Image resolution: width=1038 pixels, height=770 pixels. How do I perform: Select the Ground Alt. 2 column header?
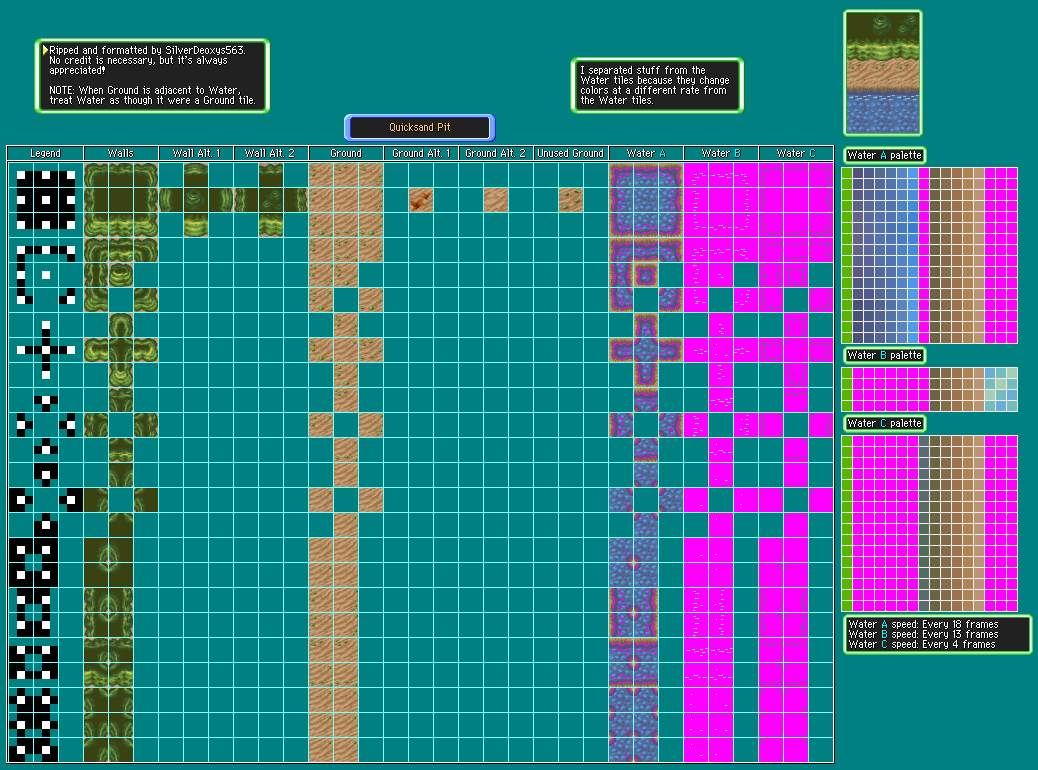pyautogui.click(x=496, y=153)
